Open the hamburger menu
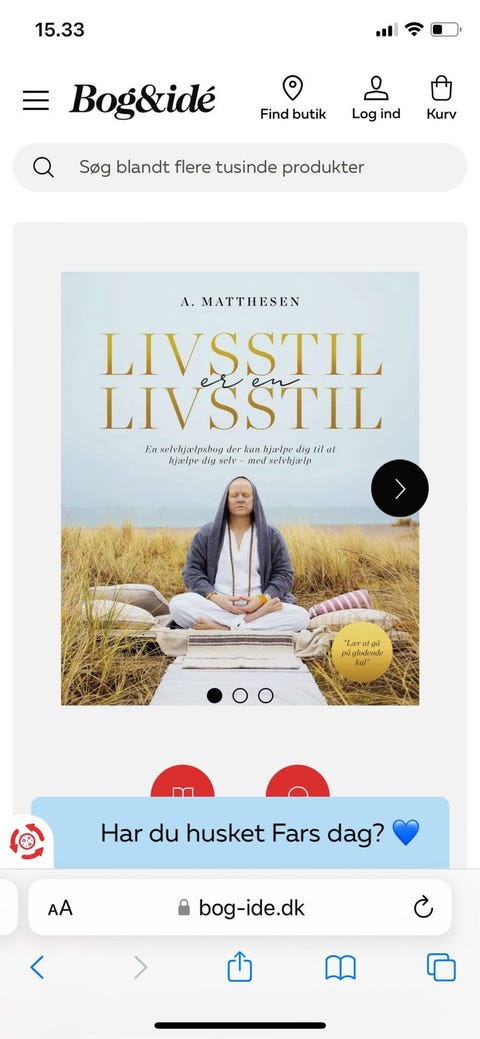 pos(36,100)
